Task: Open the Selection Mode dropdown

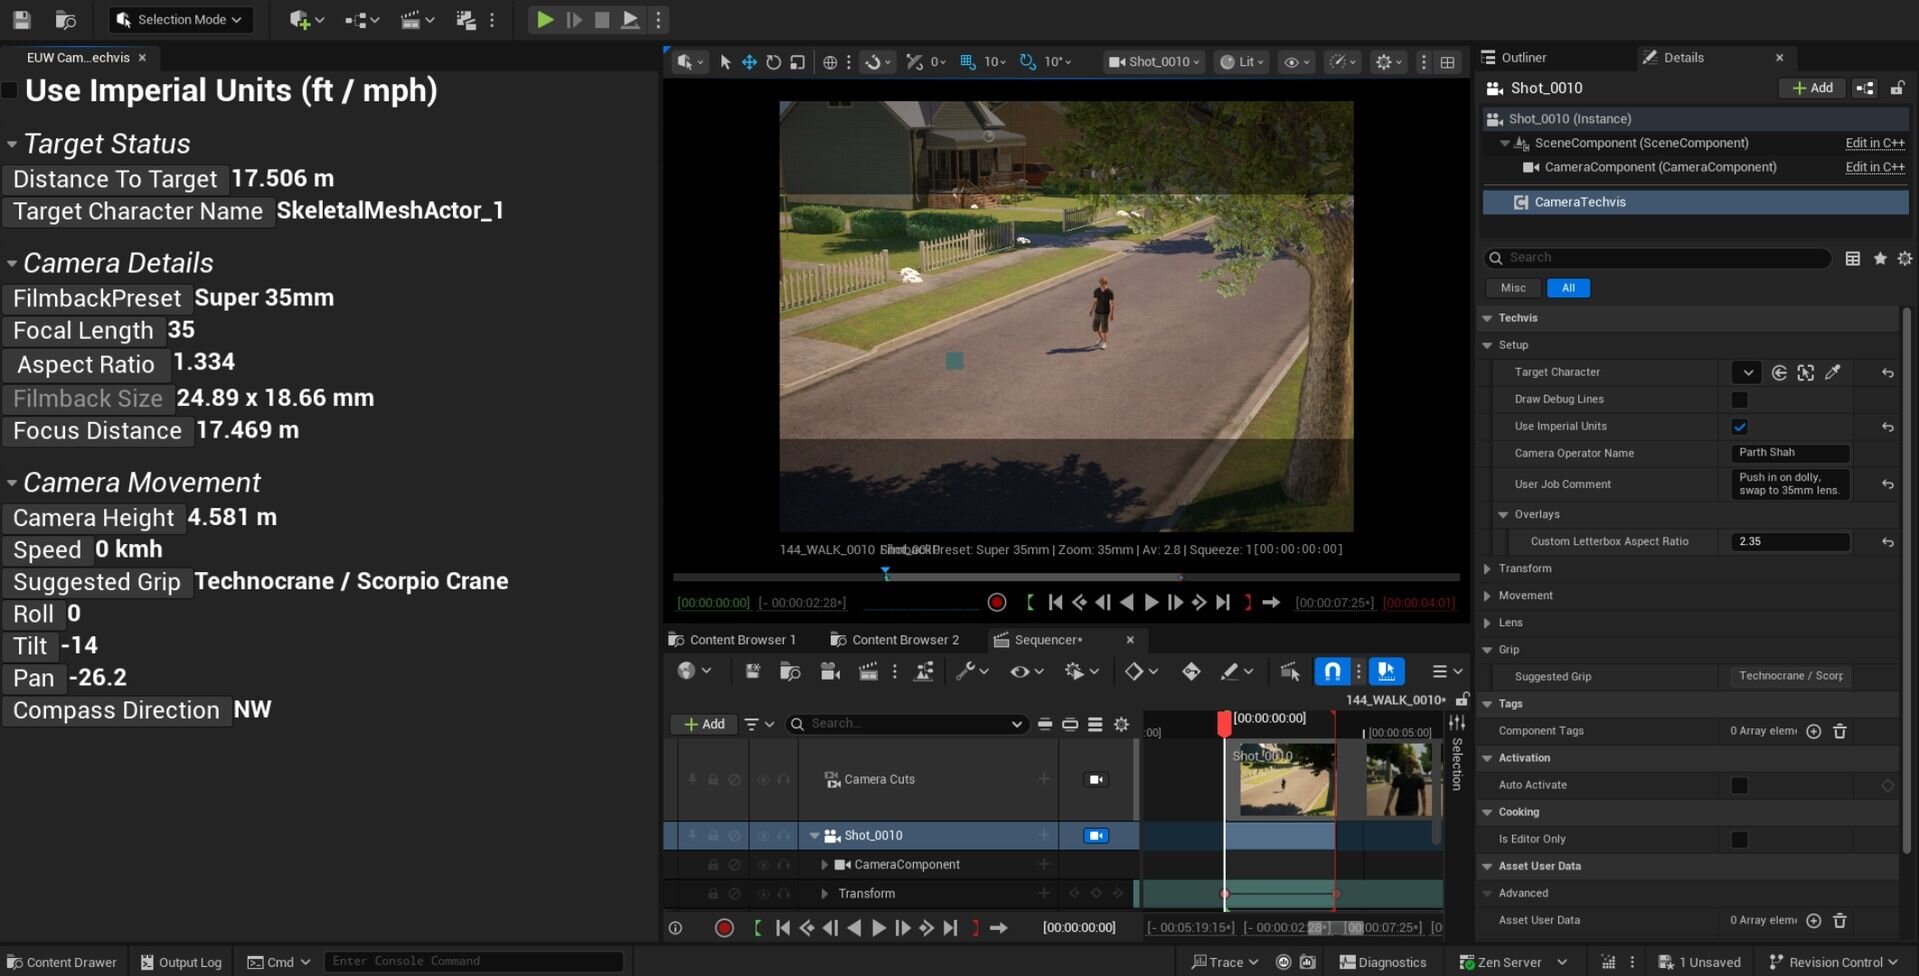Action: (x=180, y=20)
